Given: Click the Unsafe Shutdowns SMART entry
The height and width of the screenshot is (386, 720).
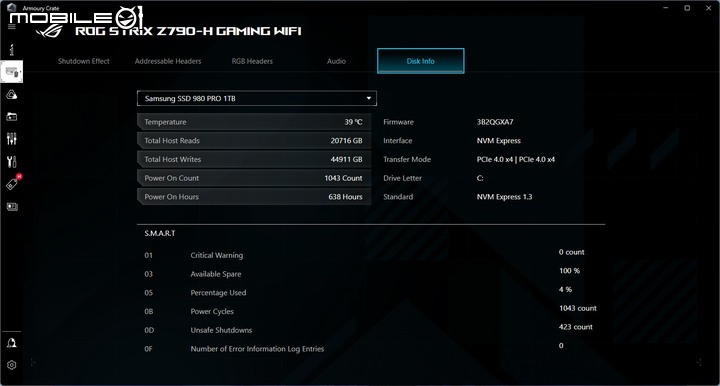Looking at the screenshot, I should [221, 330].
